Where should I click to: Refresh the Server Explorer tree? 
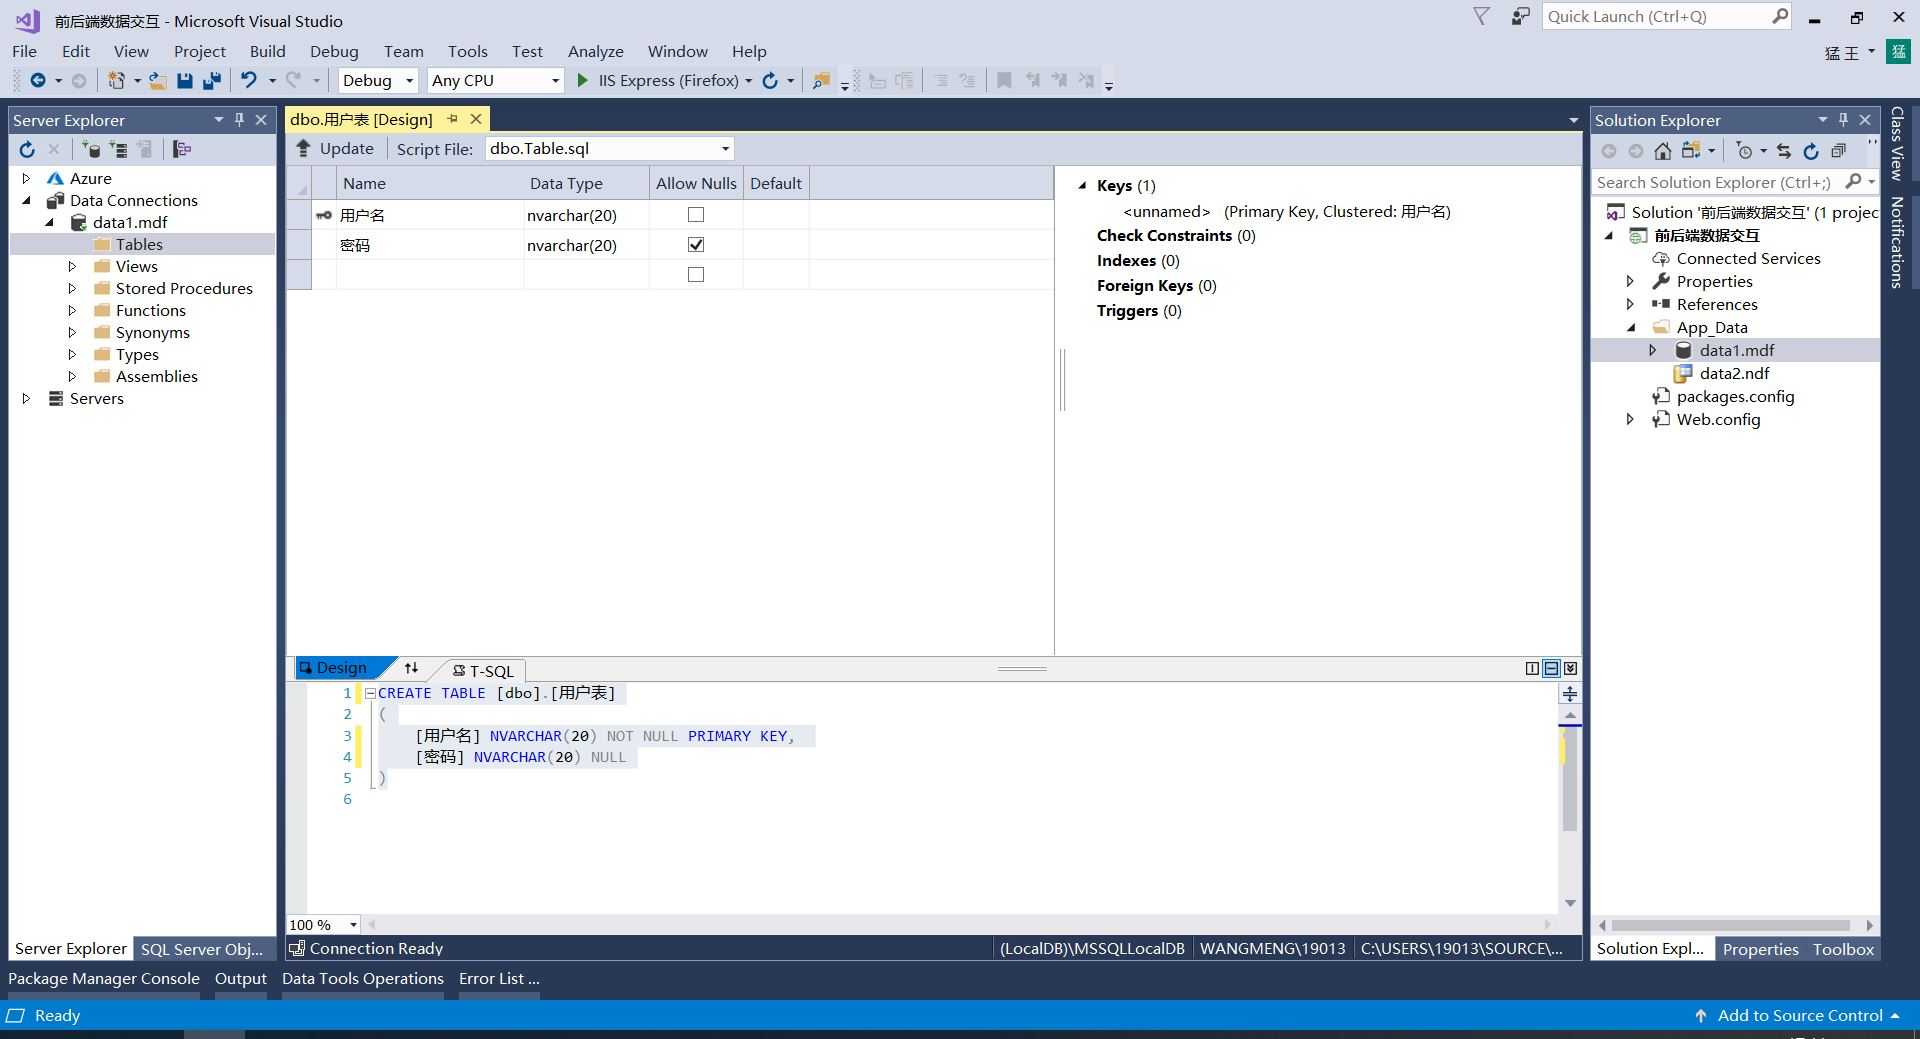coord(27,150)
